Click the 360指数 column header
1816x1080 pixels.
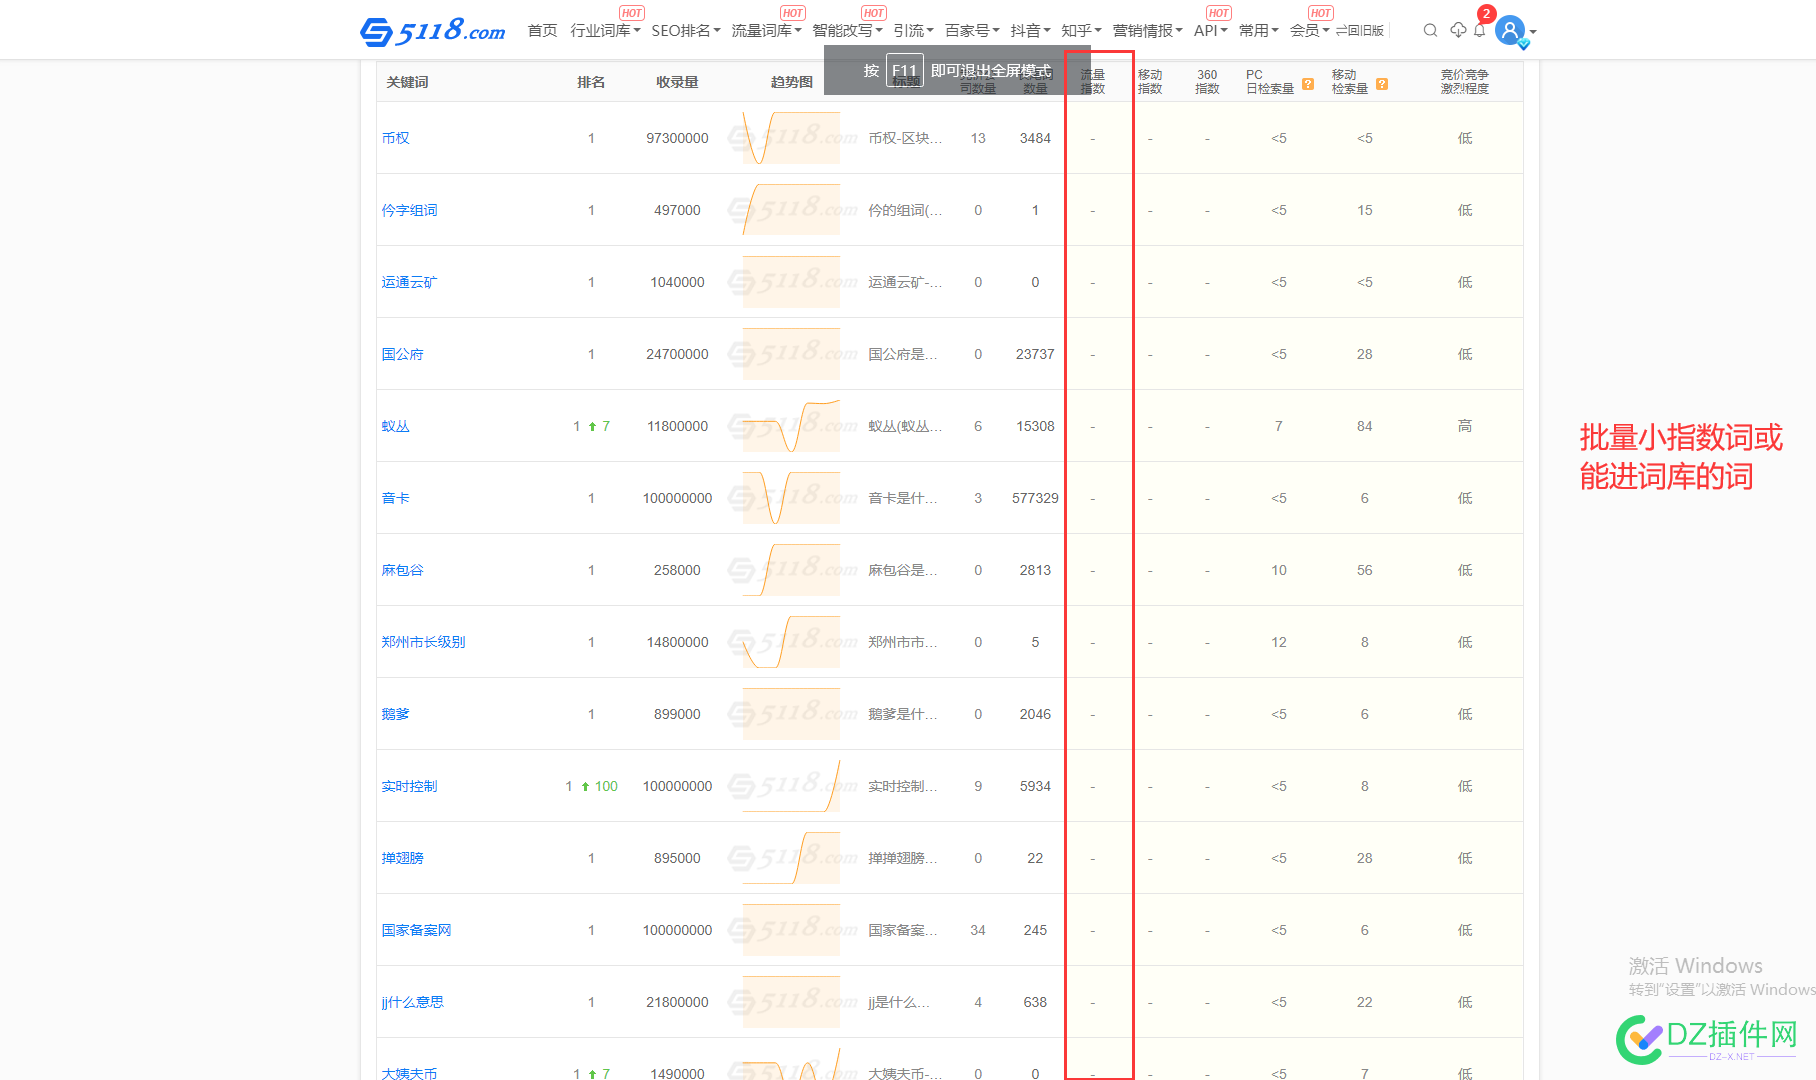1207,82
